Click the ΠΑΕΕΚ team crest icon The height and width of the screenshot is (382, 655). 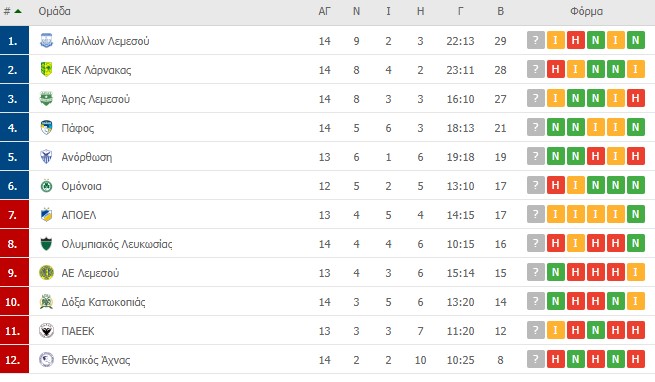click(46, 331)
